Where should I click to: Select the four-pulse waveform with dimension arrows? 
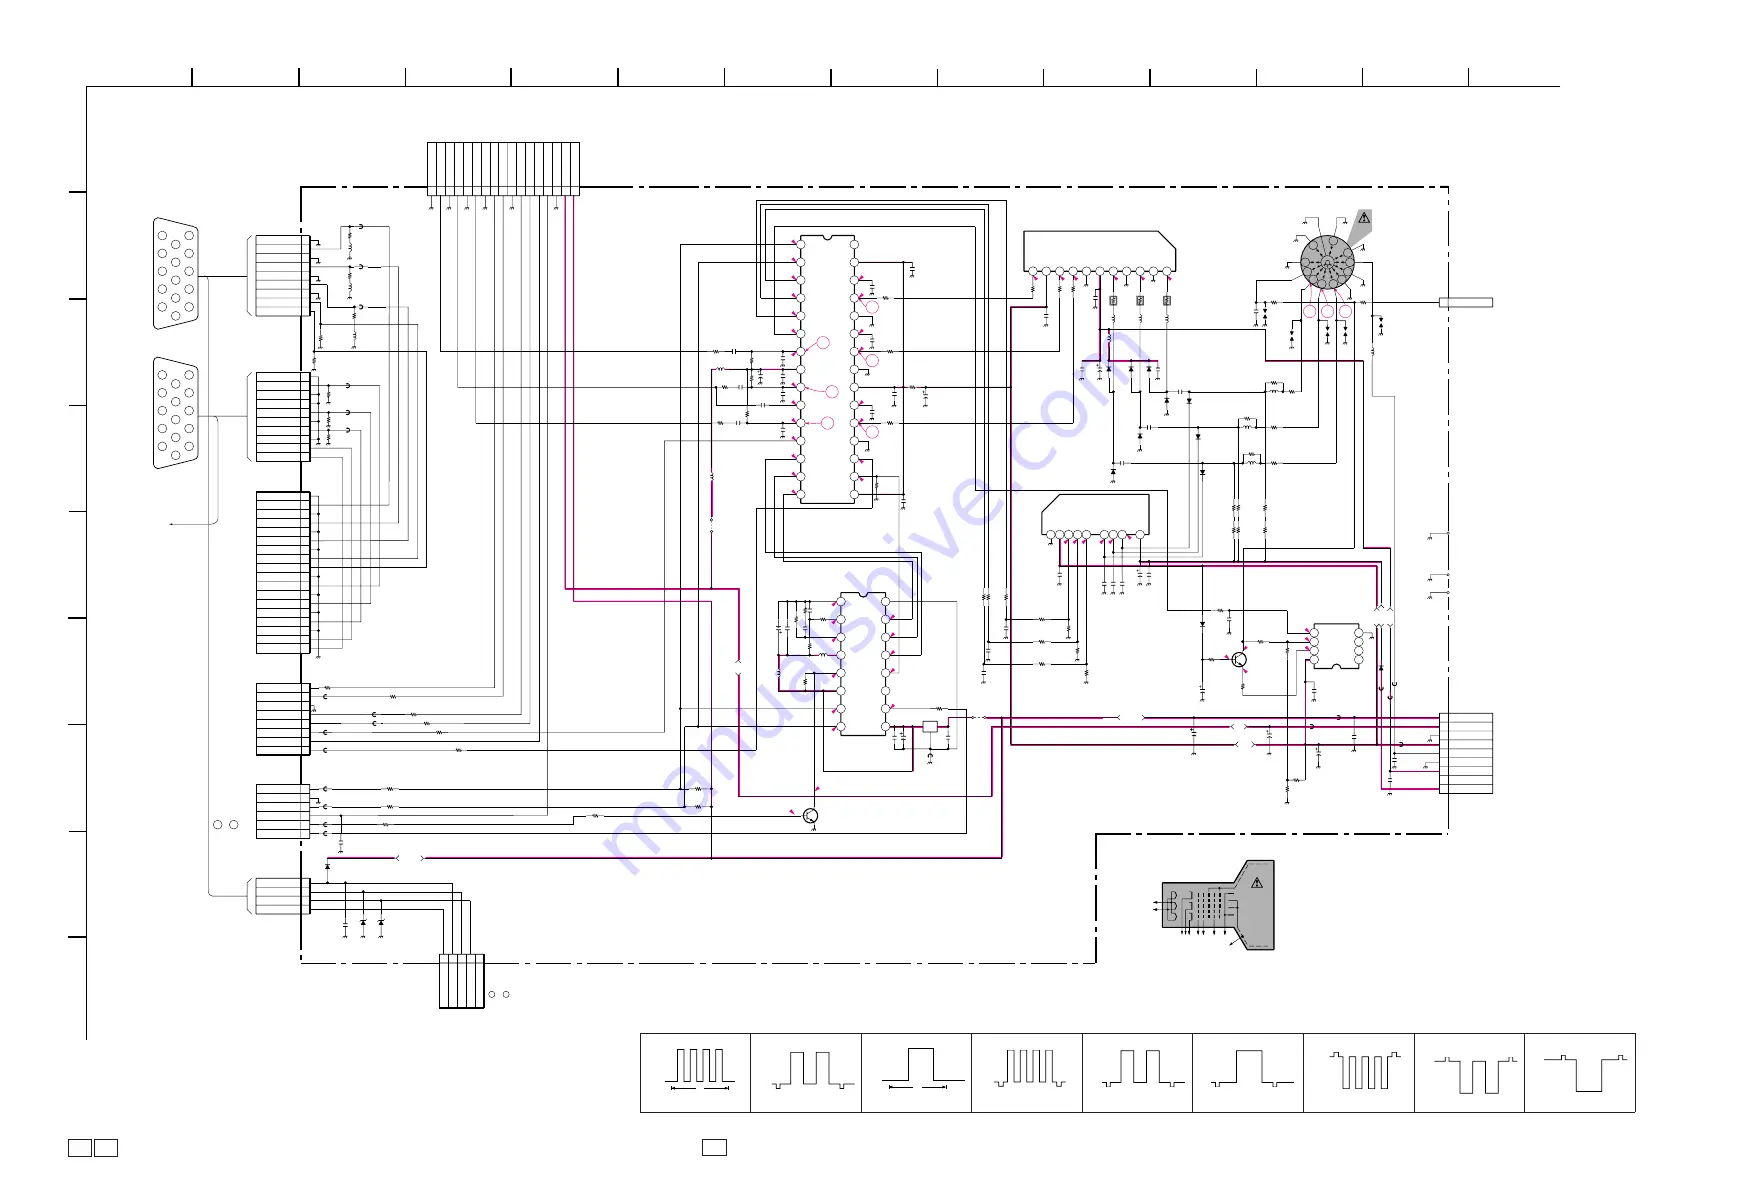click(x=696, y=1072)
